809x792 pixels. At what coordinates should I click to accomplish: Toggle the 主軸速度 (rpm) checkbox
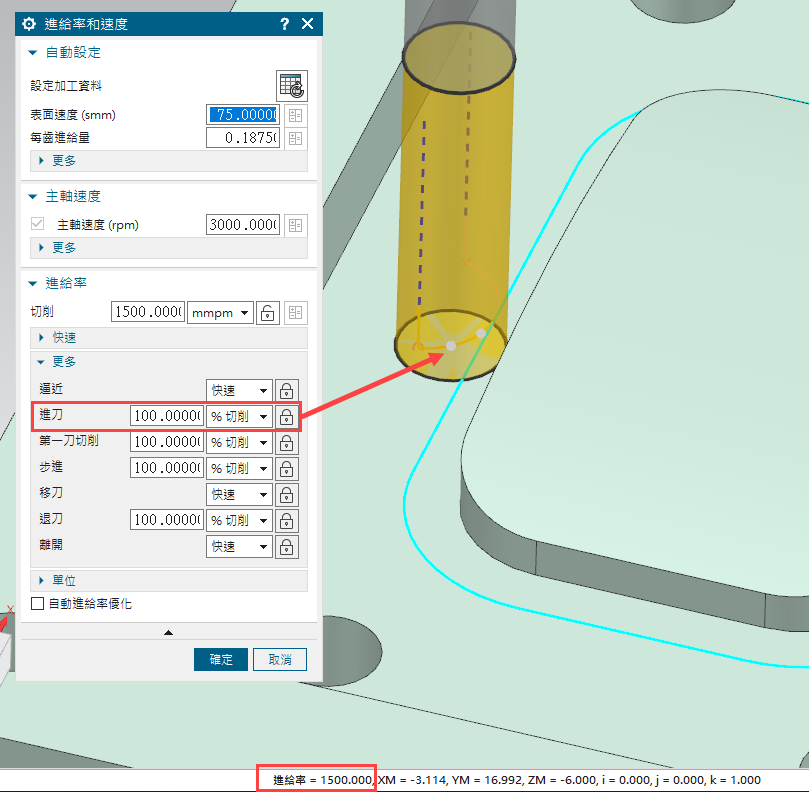[x=38, y=225]
